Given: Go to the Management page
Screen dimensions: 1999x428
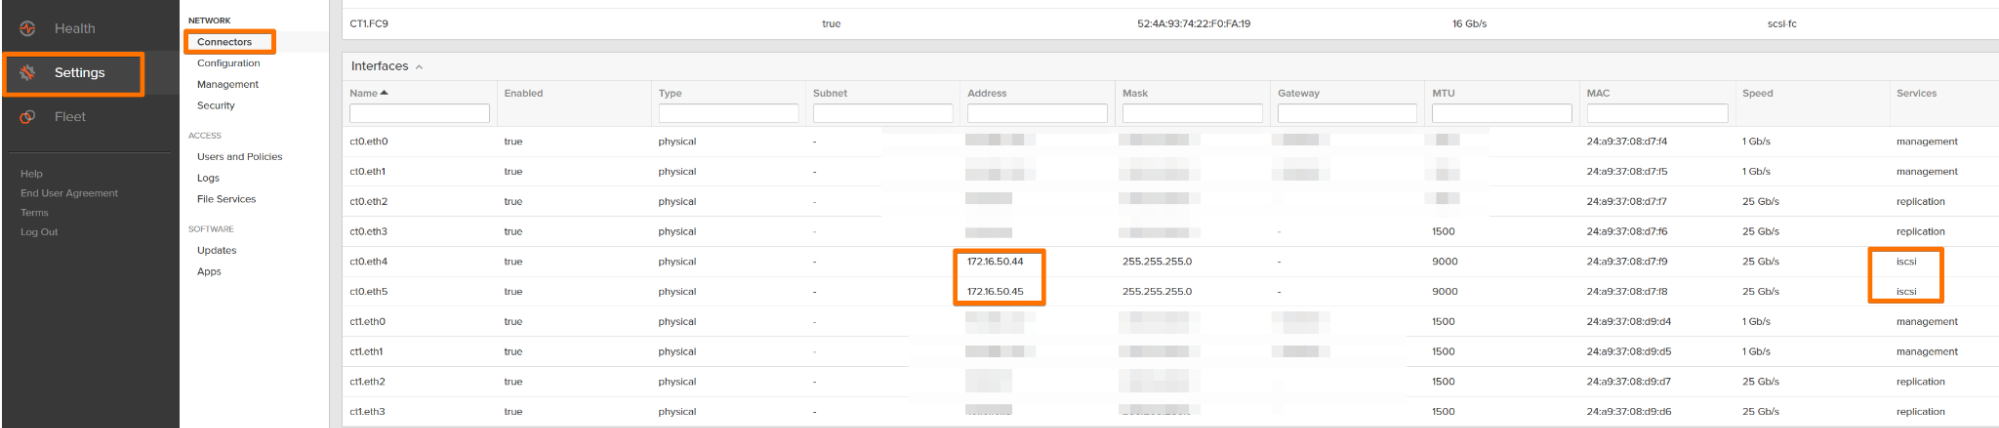Looking at the screenshot, I should click(227, 85).
